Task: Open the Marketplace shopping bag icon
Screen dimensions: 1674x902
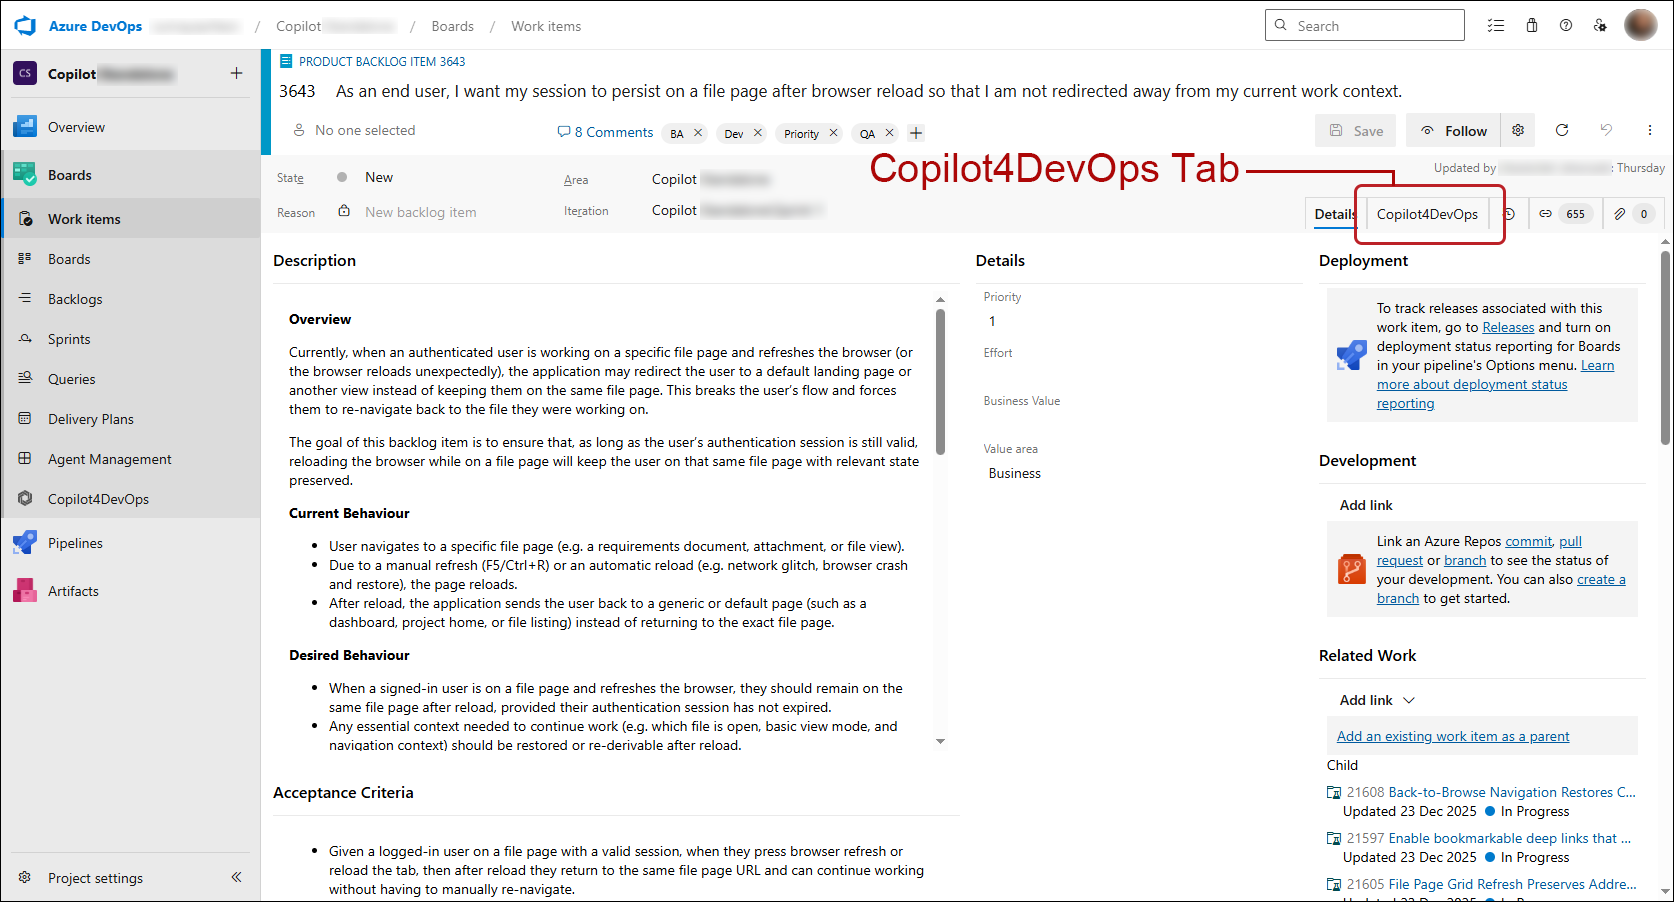Action: (x=1532, y=26)
